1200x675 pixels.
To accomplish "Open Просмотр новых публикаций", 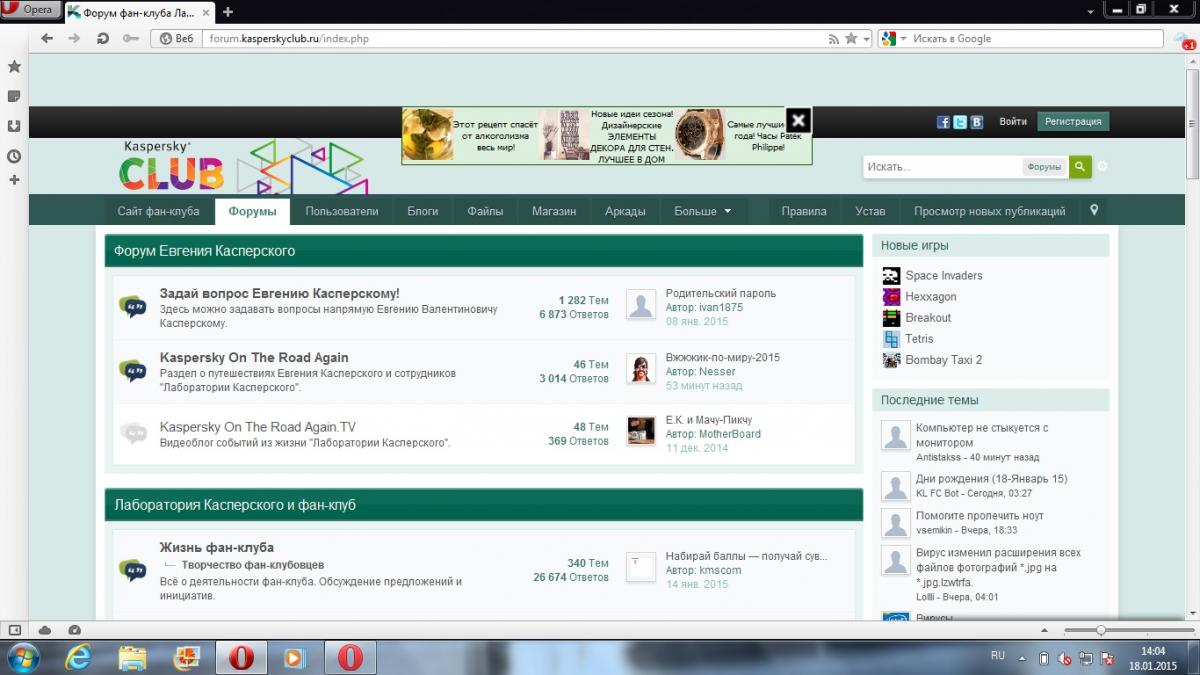I will tap(990, 211).
